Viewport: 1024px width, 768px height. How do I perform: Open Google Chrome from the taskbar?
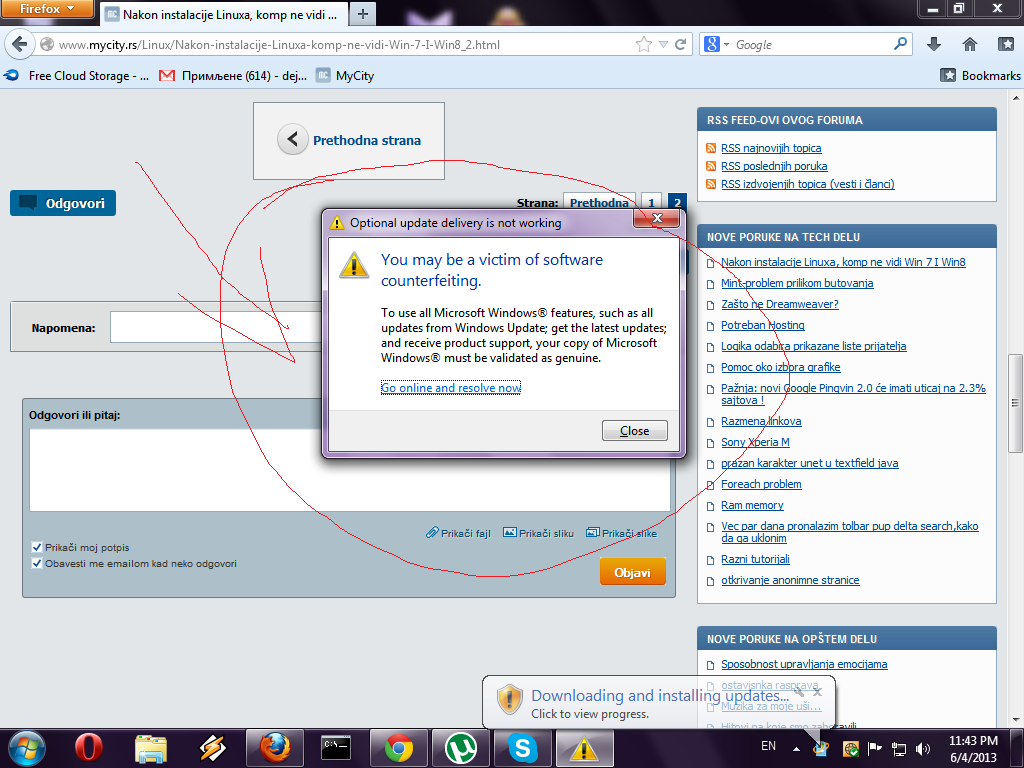click(398, 748)
